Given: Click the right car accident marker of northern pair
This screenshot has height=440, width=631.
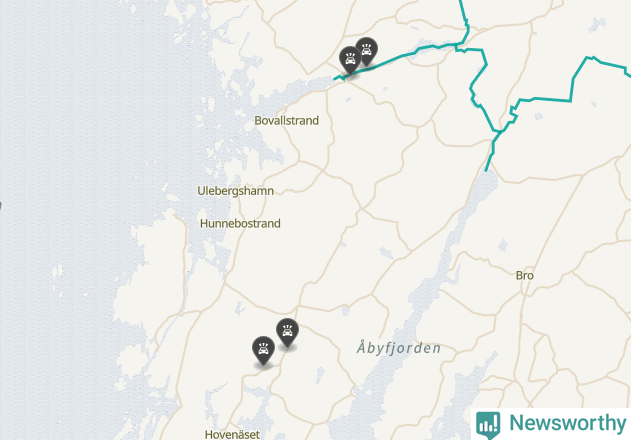Looking at the screenshot, I should (x=367, y=51).
